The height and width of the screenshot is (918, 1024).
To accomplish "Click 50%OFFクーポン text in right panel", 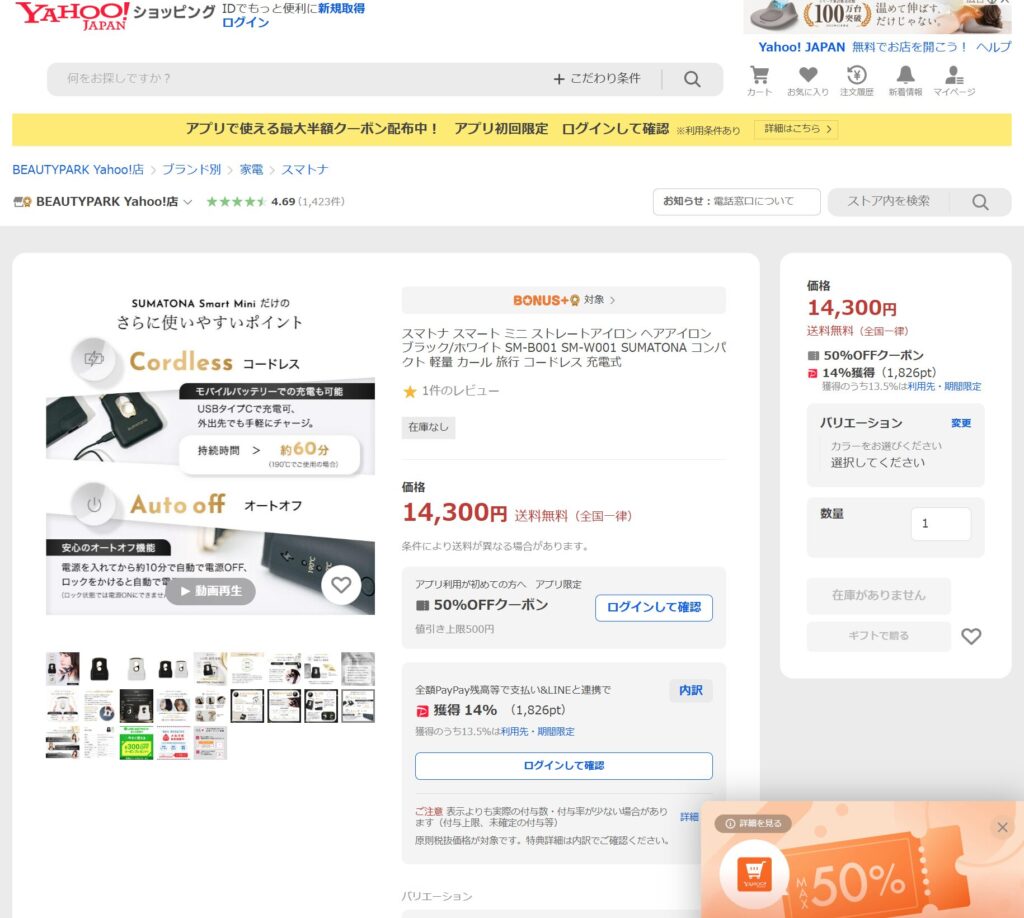I will [x=873, y=356].
